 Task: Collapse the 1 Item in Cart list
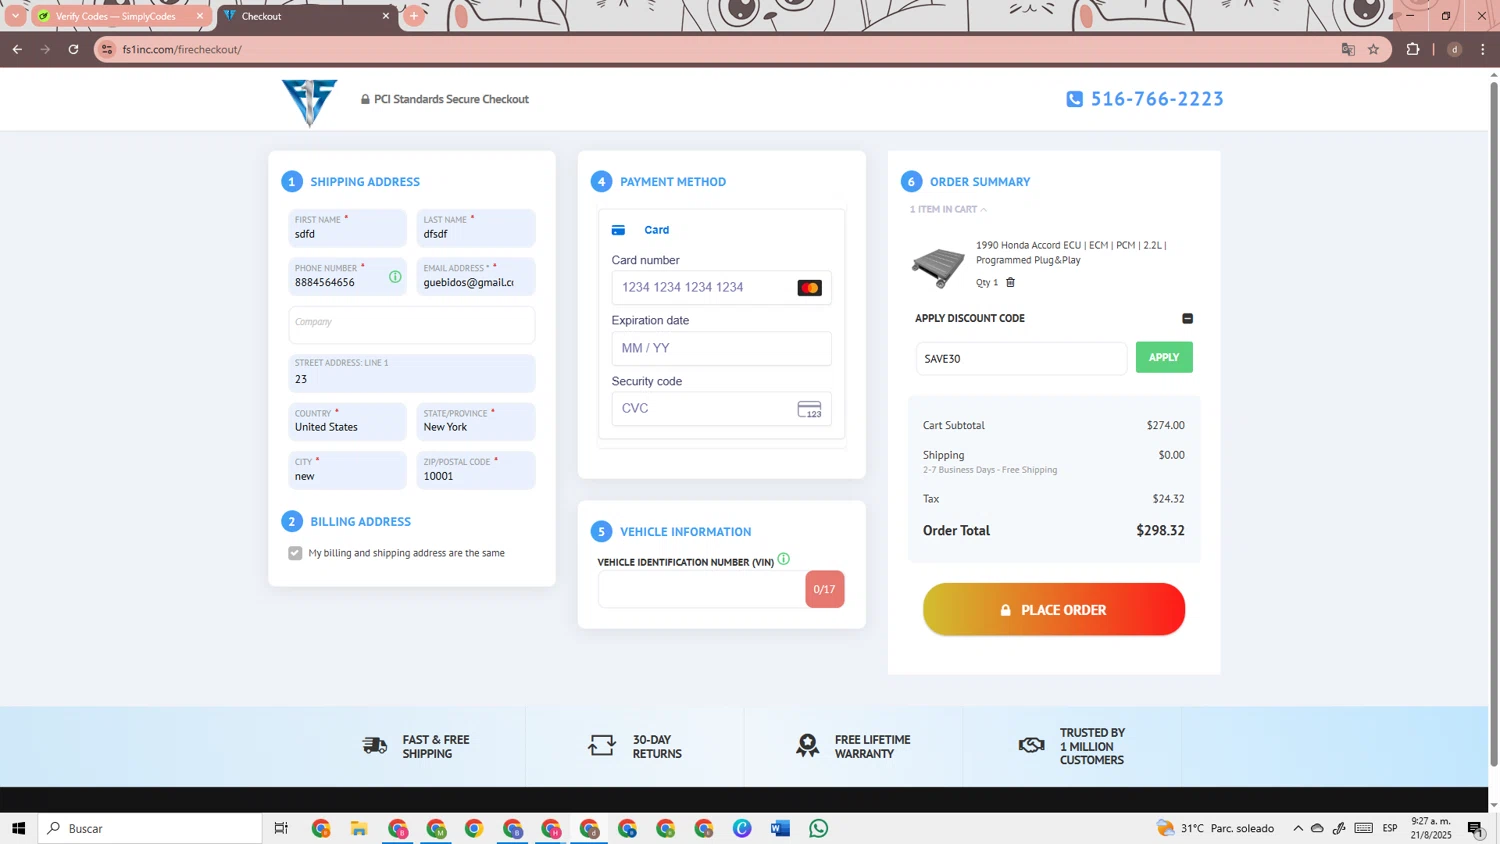pos(948,209)
